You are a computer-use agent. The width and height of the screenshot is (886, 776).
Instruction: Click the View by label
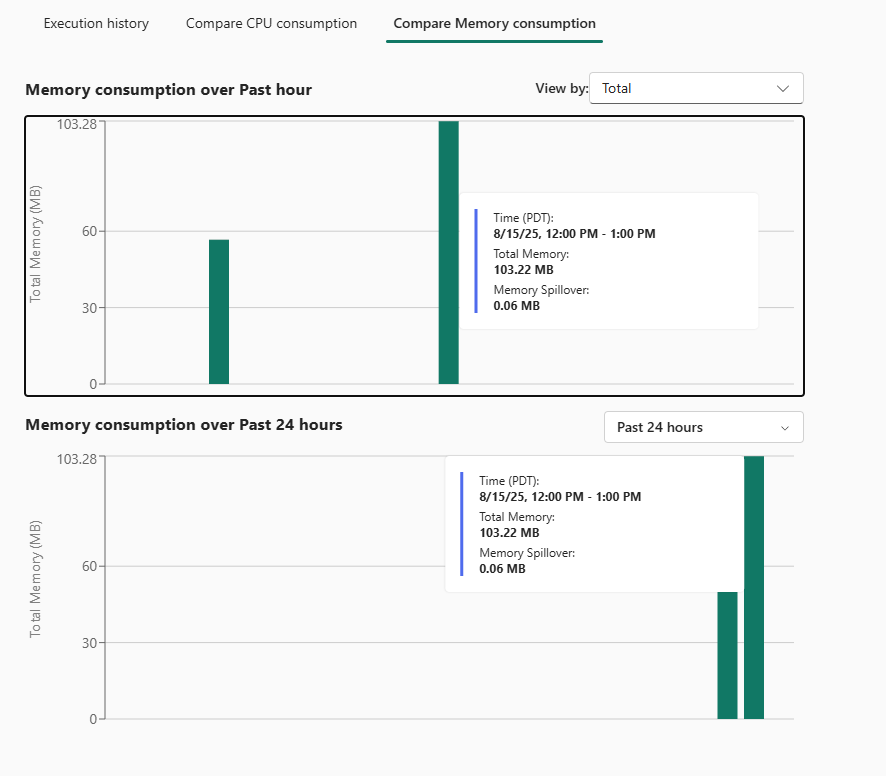click(561, 88)
